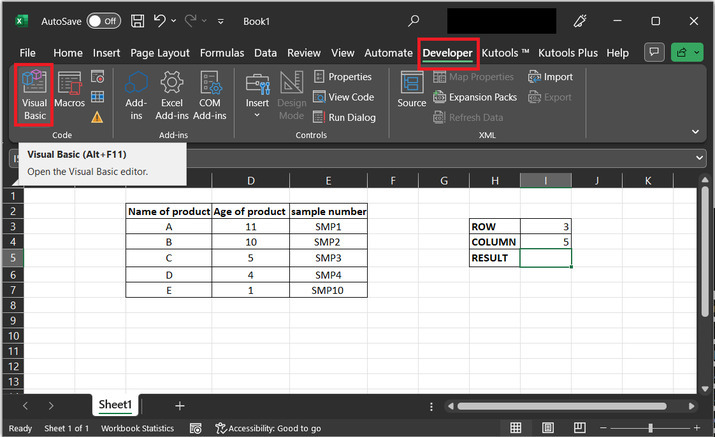The image size is (715, 437).
Task: Click Expansion Packs button
Action: tap(475, 97)
